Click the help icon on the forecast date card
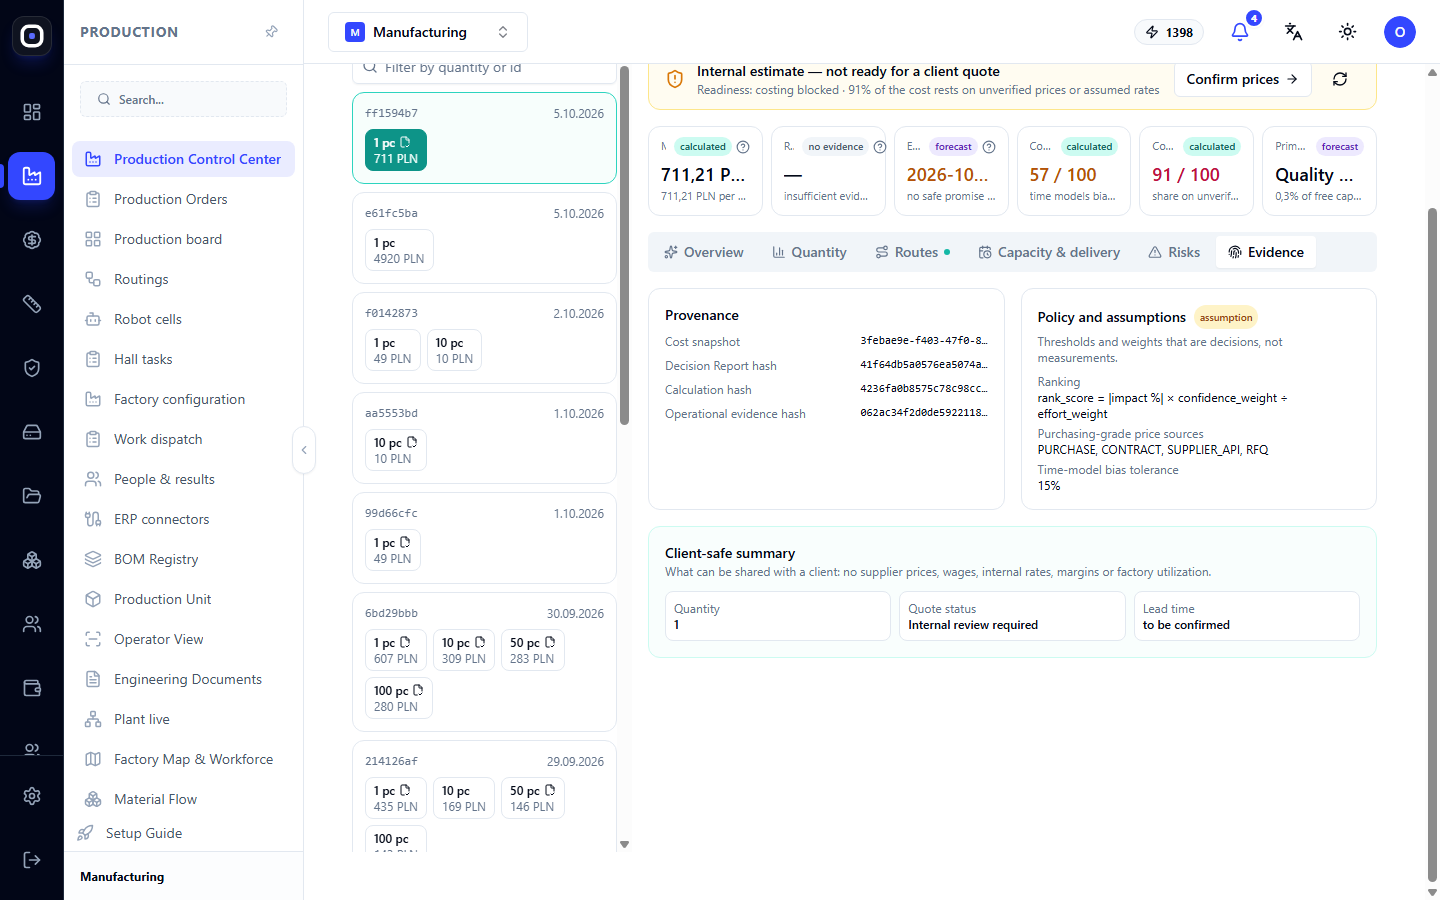Screen dimensions: 1440x900 (989, 147)
